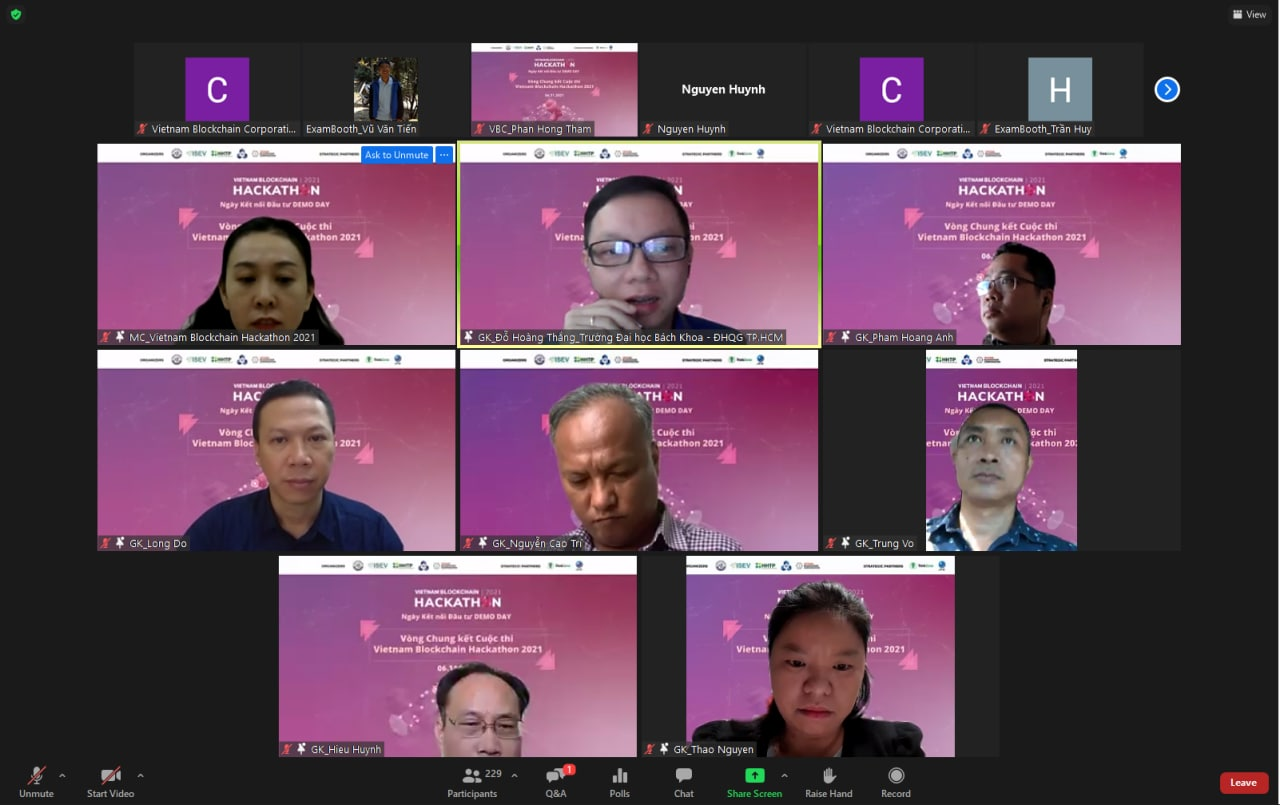Click the Ask to Unmute button
This screenshot has height=805, width=1280.
(x=397, y=155)
